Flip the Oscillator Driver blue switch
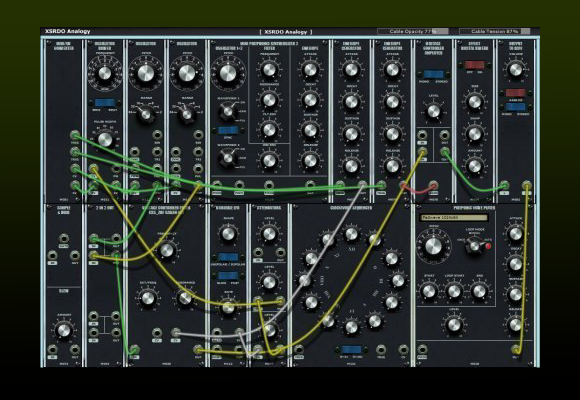 104,103
